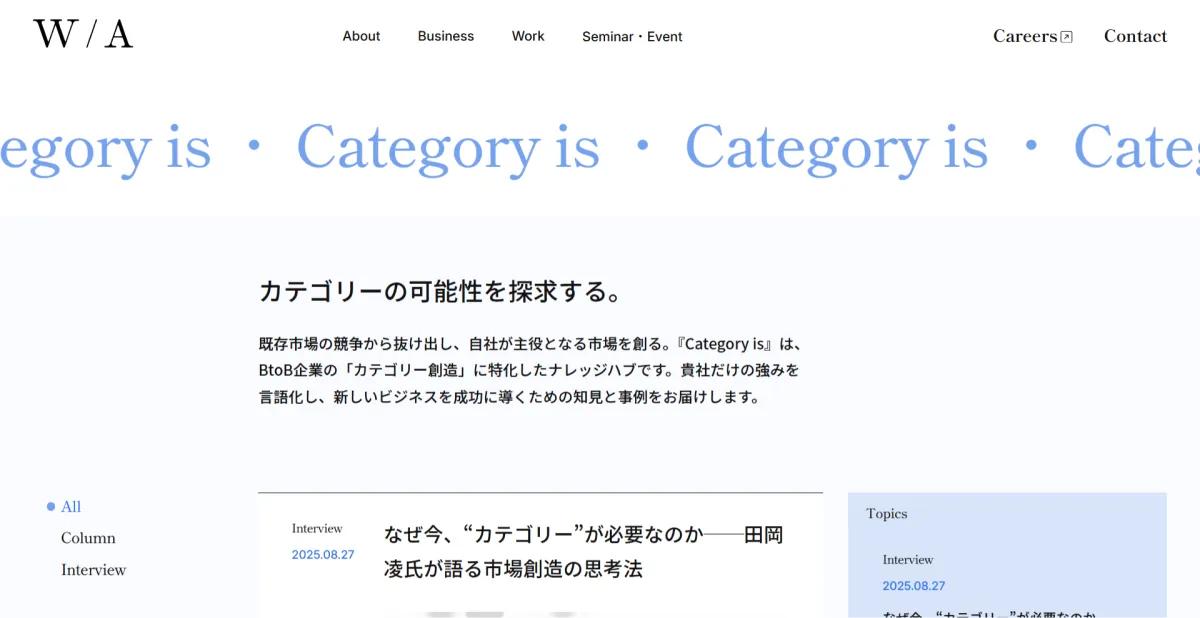The height and width of the screenshot is (618, 1200).
Task: Filter articles by Interview in left sidebar
Action: click(x=94, y=570)
